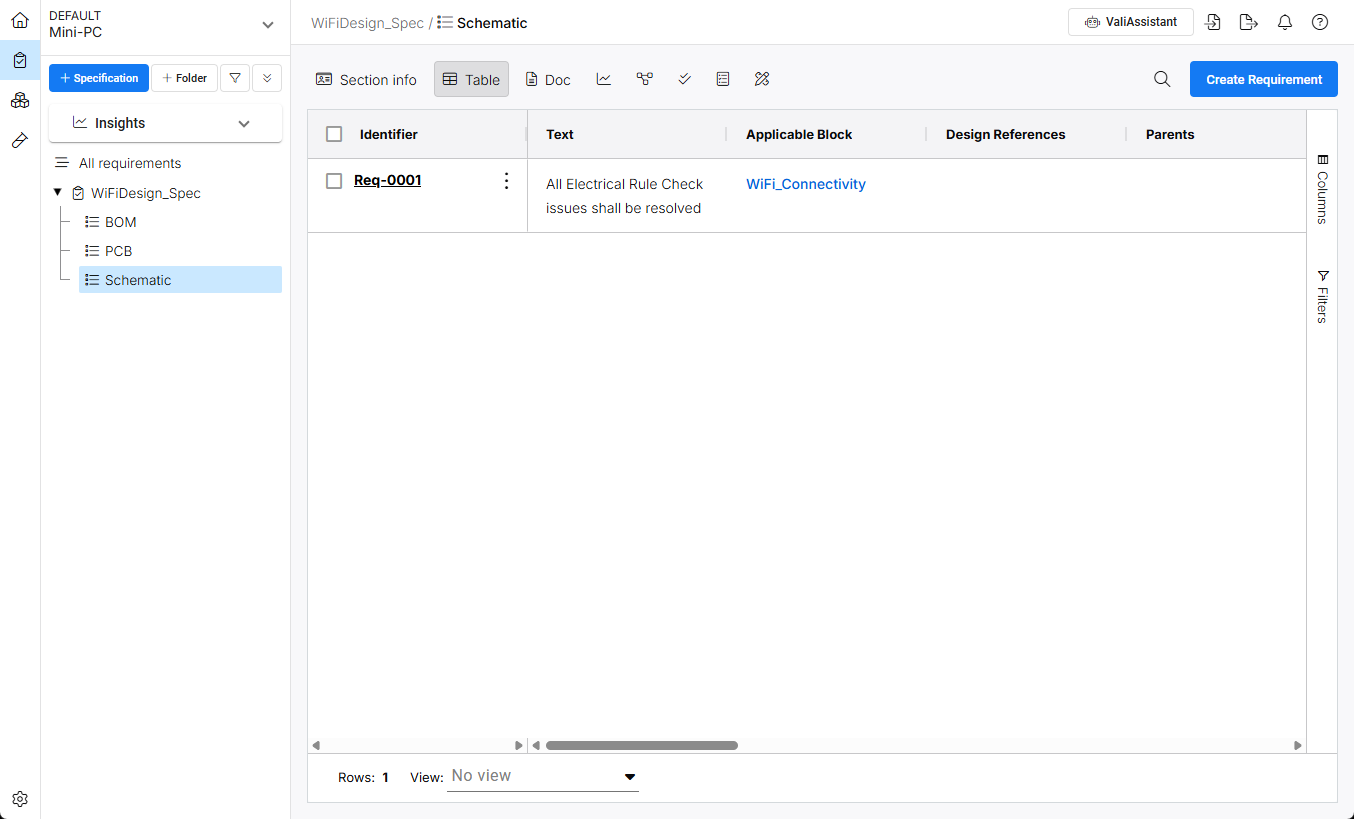Open the help question mark icon
The image size is (1354, 819).
coord(1320,22)
